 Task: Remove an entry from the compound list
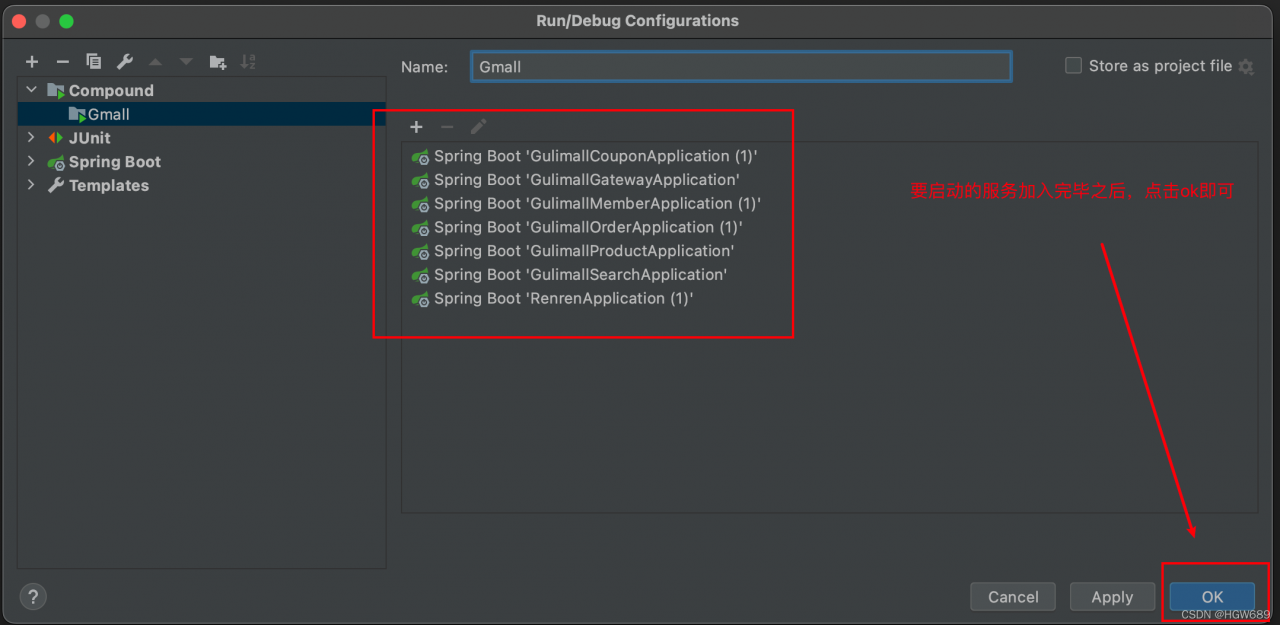447,127
